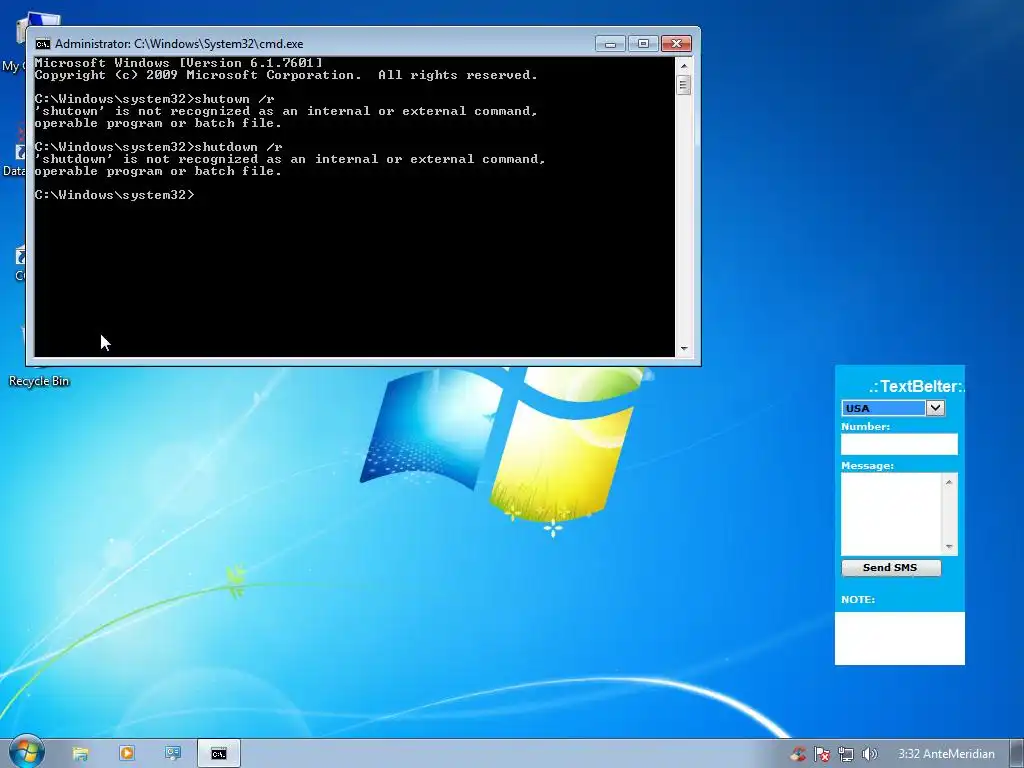Click the Message box scroll down arrow

pyautogui.click(x=949, y=547)
